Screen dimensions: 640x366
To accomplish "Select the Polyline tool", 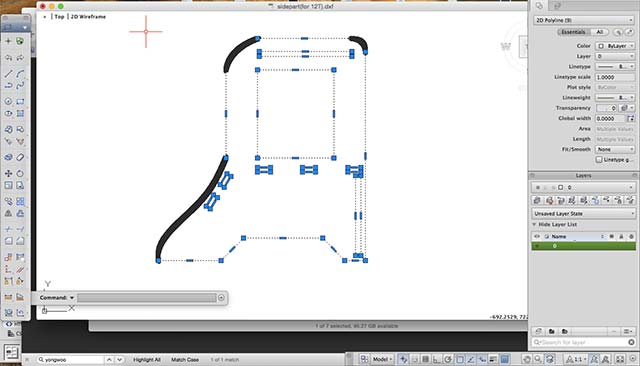I will (8, 85).
